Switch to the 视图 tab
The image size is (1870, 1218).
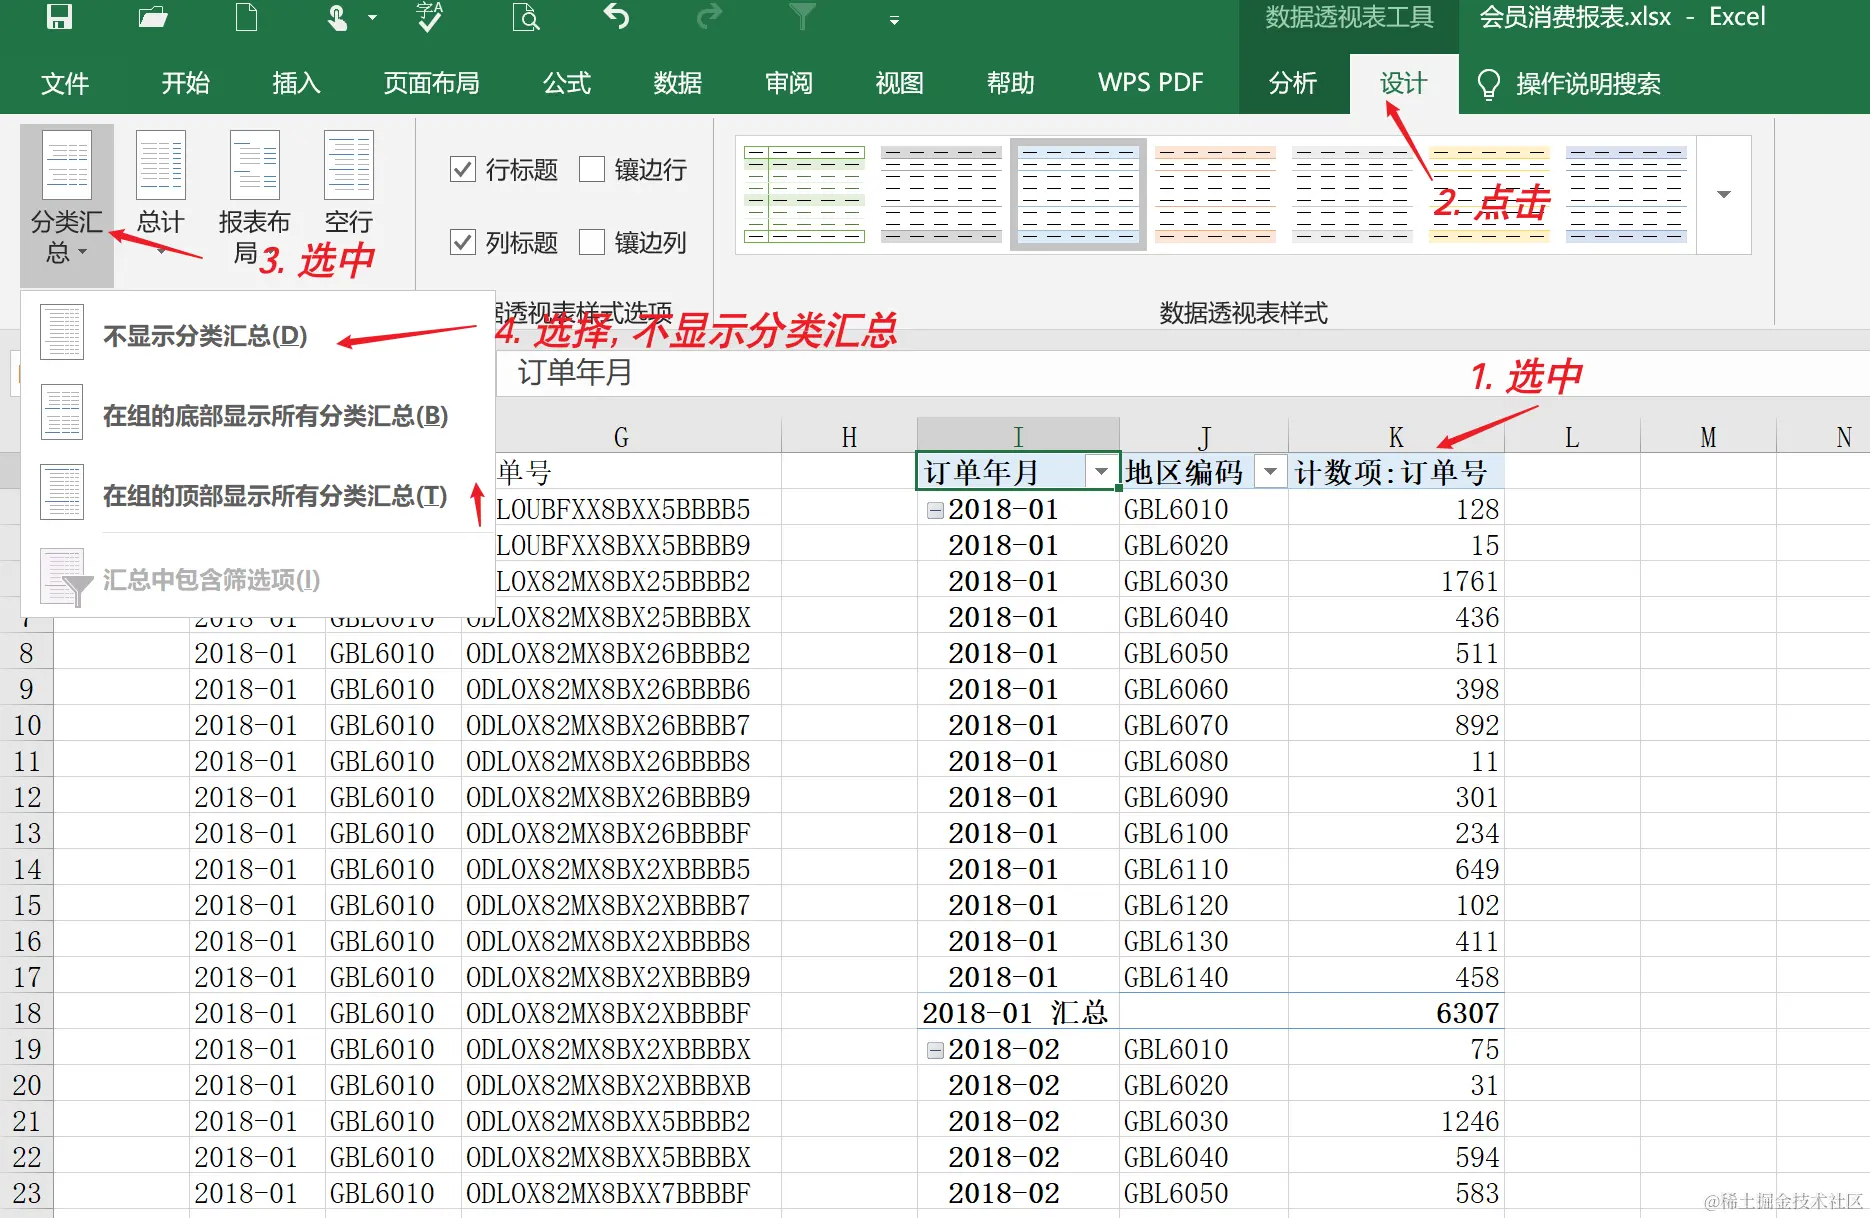coord(900,84)
